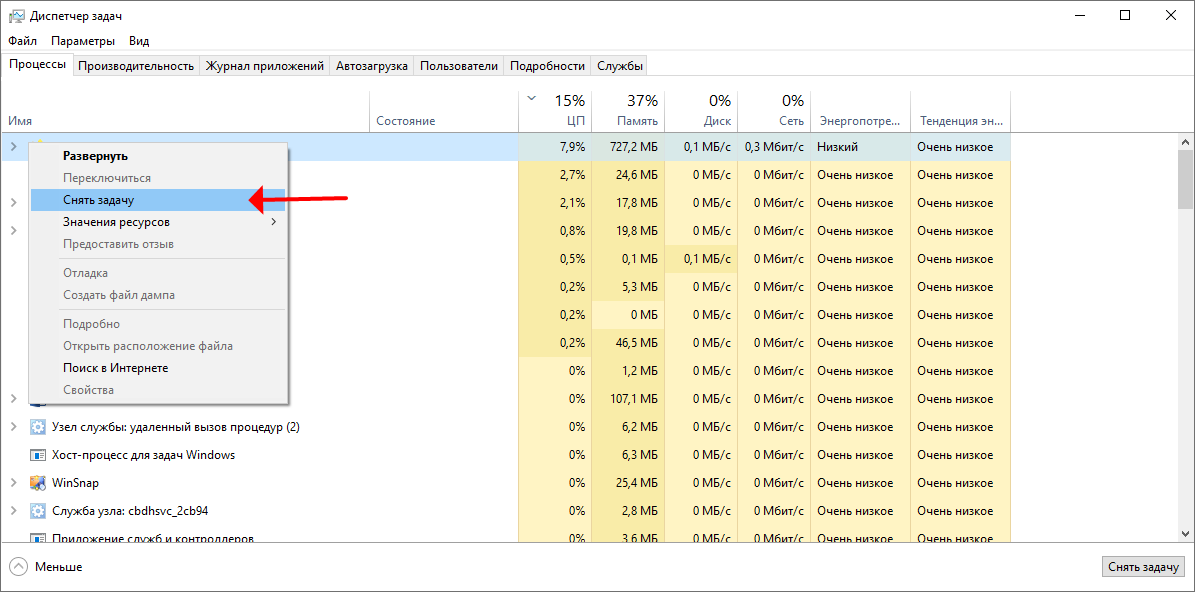Sort by the Память column header
Viewport: 1195px width, 592px height.
628,112
